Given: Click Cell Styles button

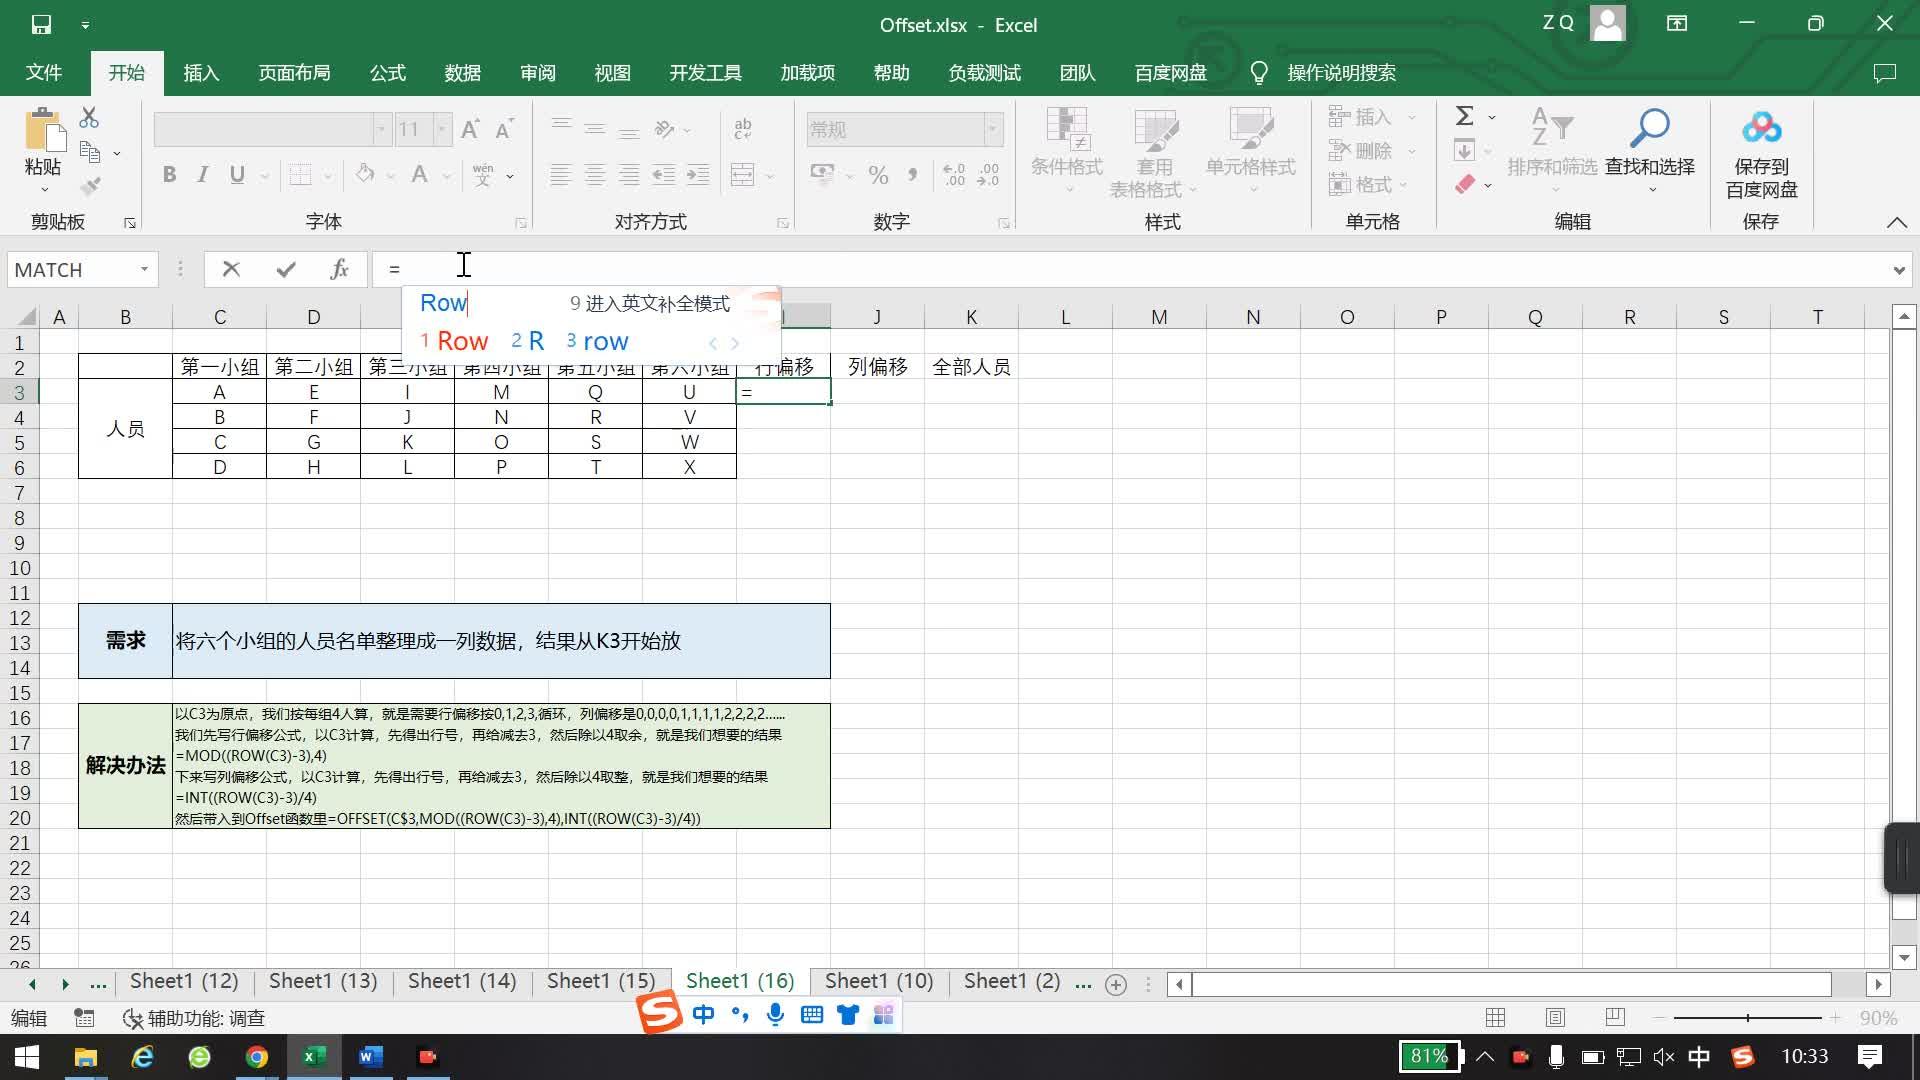Looking at the screenshot, I should coord(1250,150).
